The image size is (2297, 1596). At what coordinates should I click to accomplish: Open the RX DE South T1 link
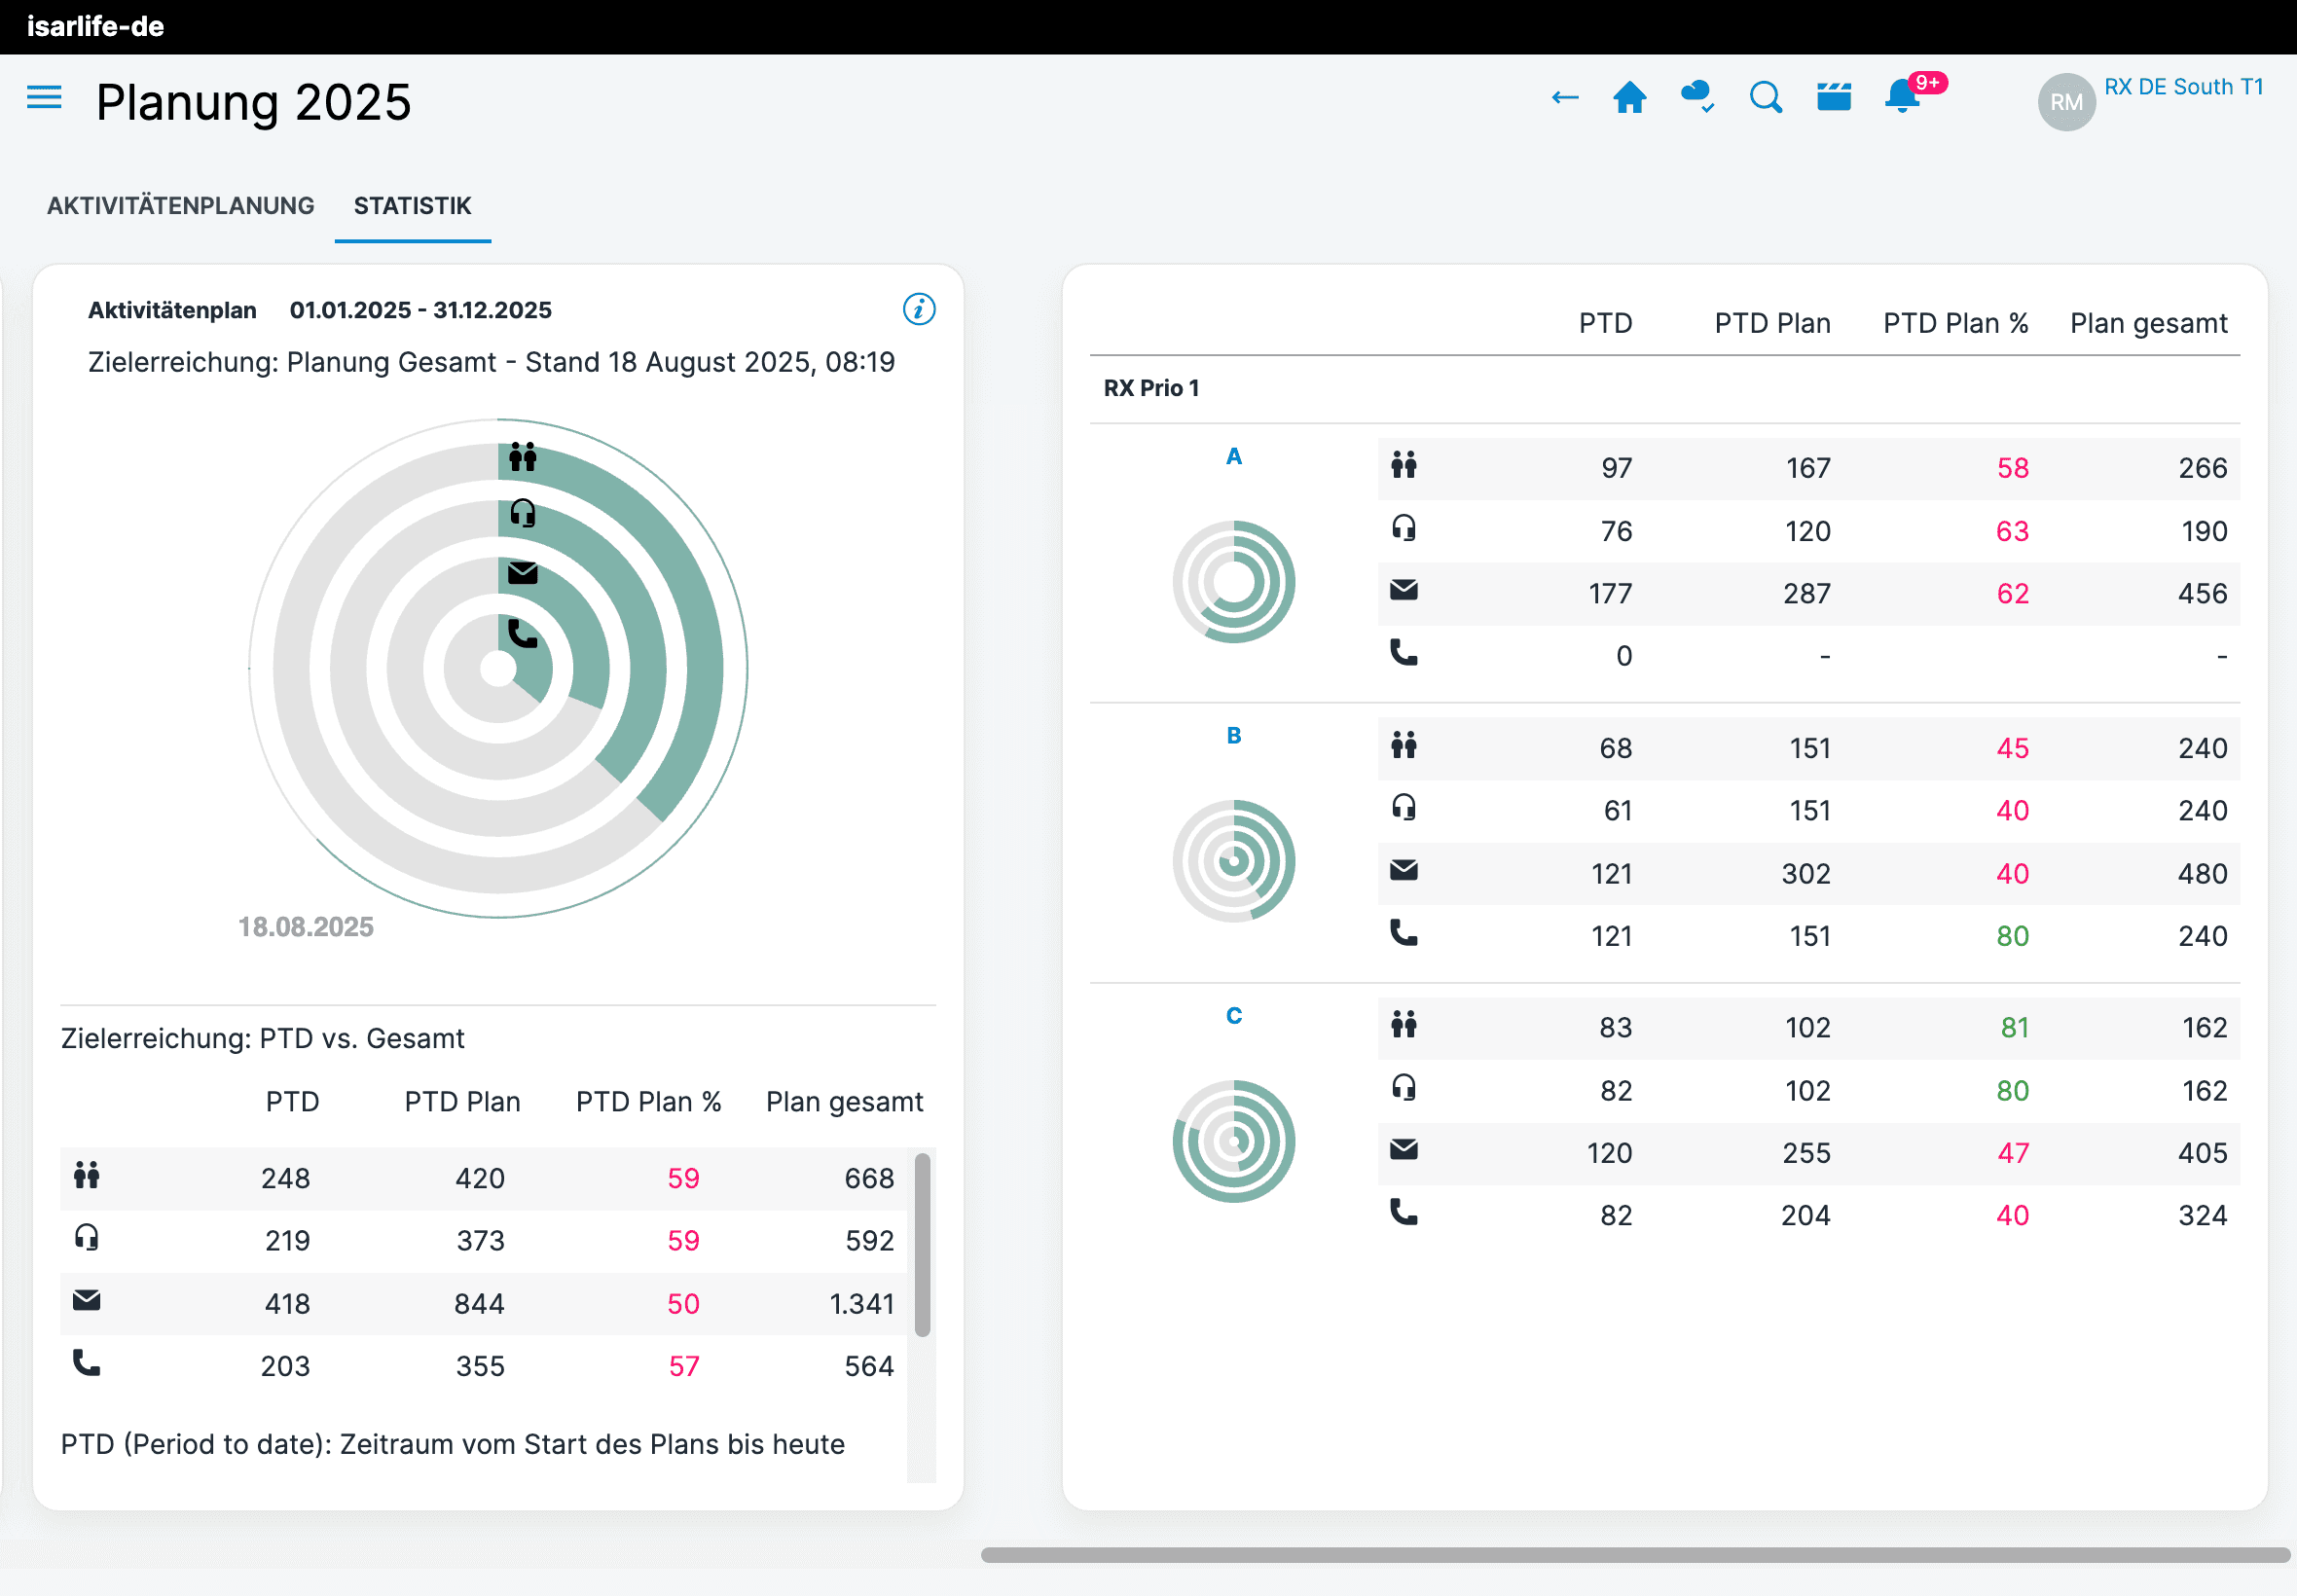[x=2183, y=87]
